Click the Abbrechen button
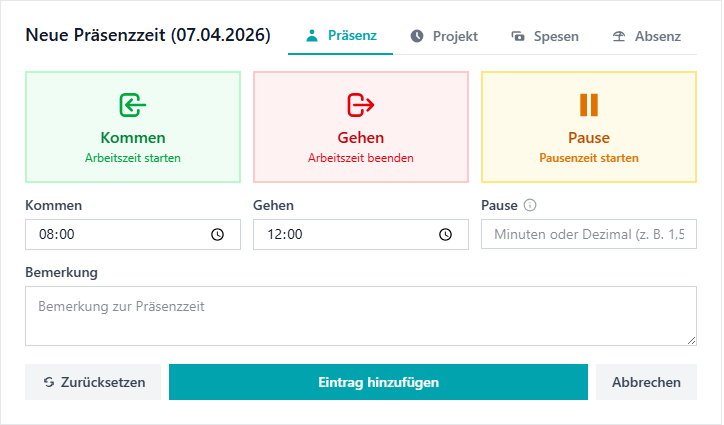The height and width of the screenshot is (425, 724). coord(646,382)
